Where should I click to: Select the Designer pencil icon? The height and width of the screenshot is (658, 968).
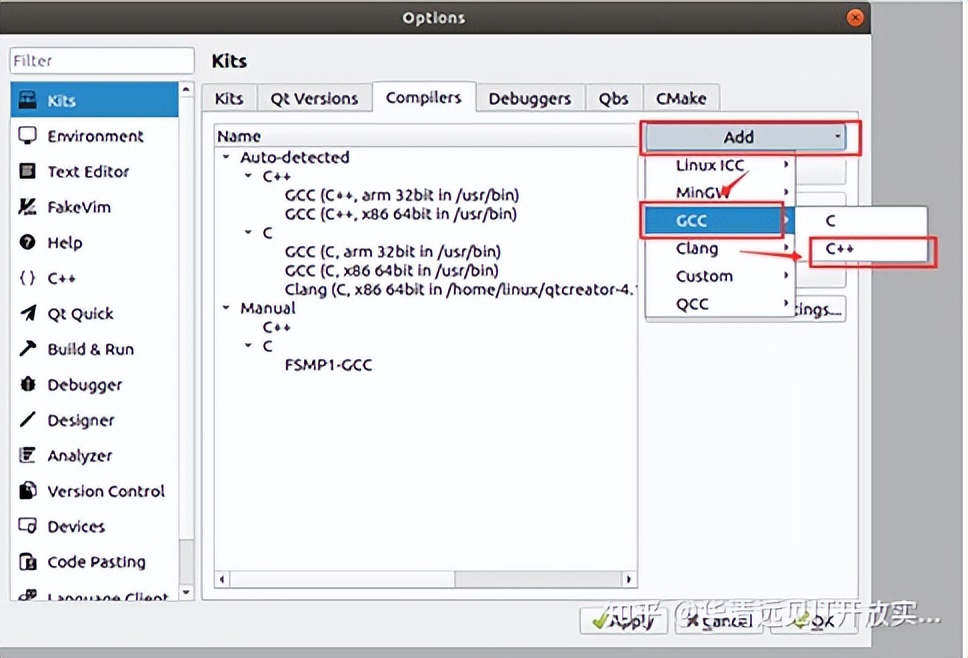28,420
